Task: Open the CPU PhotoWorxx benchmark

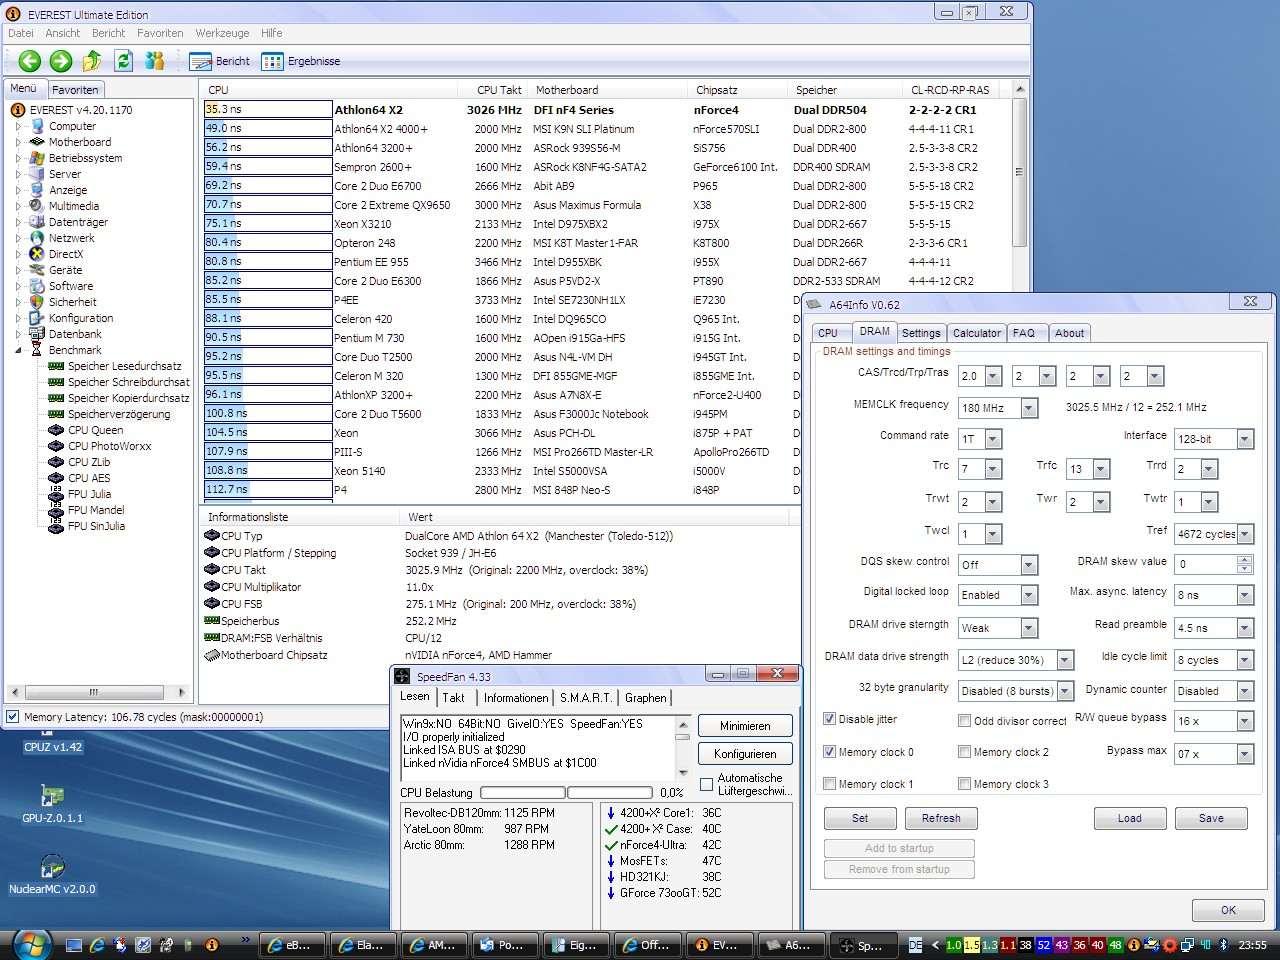Action: pos(110,446)
